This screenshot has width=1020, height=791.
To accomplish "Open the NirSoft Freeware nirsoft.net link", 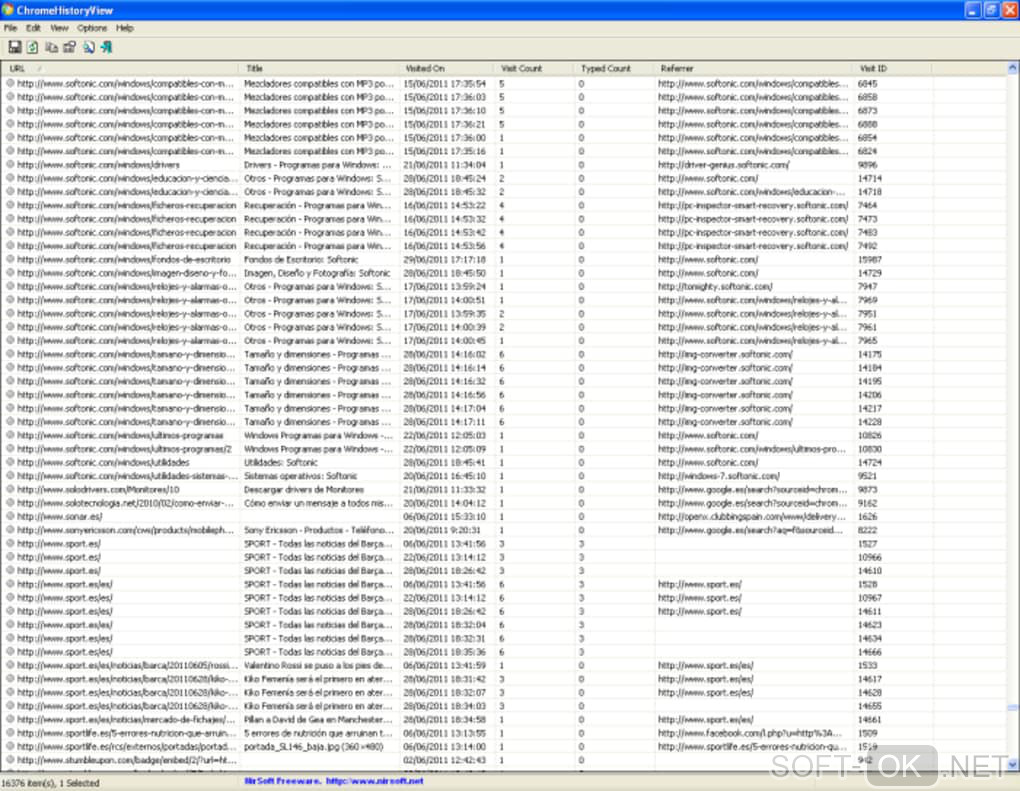I will pos(334,781).
